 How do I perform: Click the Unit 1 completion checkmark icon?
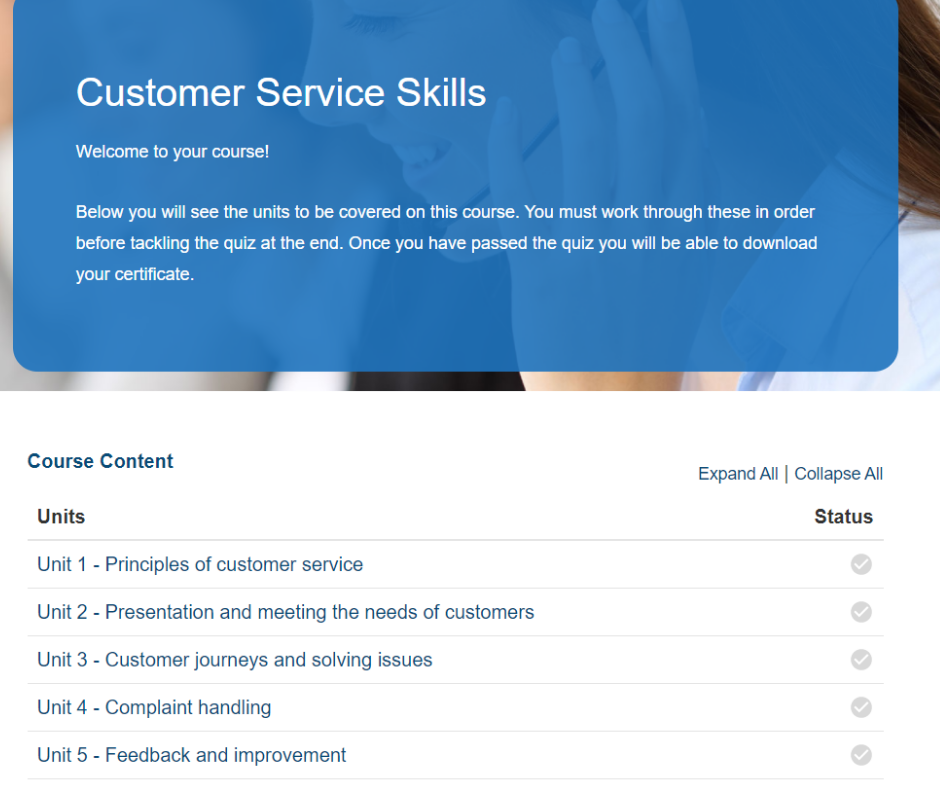(x=861, y=564)
